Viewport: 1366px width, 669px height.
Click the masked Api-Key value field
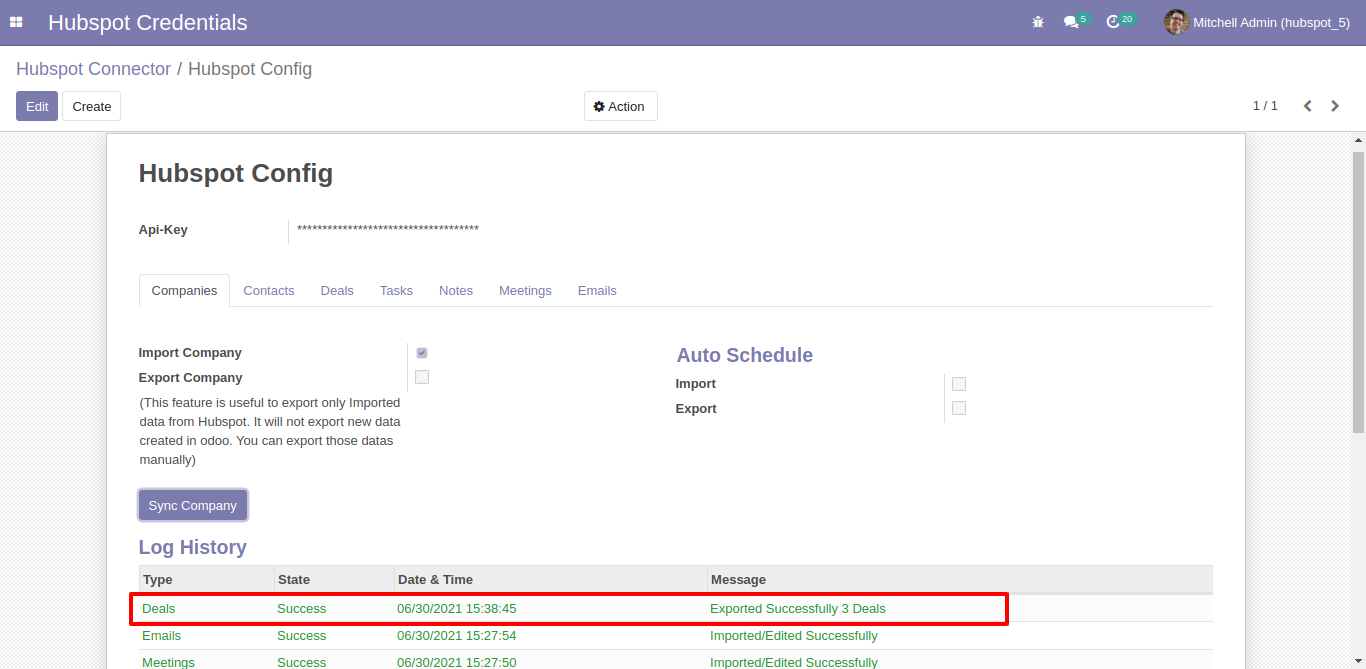[388, 230]
